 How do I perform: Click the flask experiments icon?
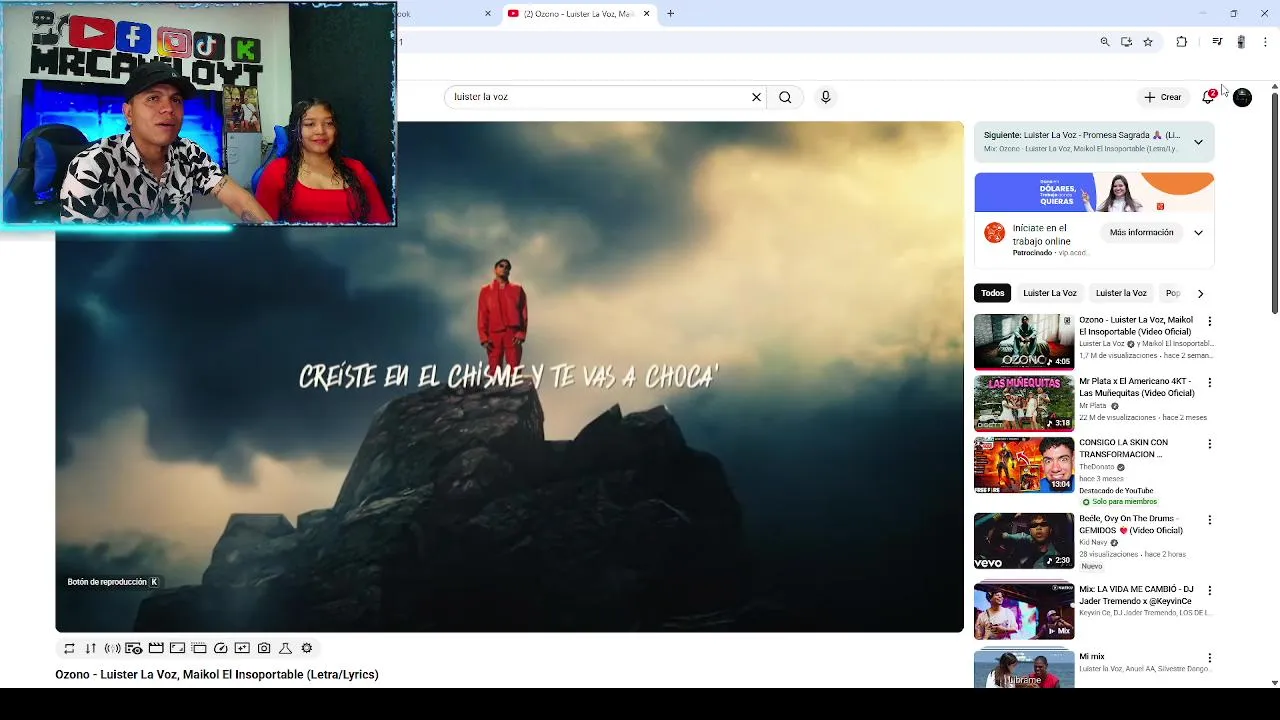[x=285, y=648]
